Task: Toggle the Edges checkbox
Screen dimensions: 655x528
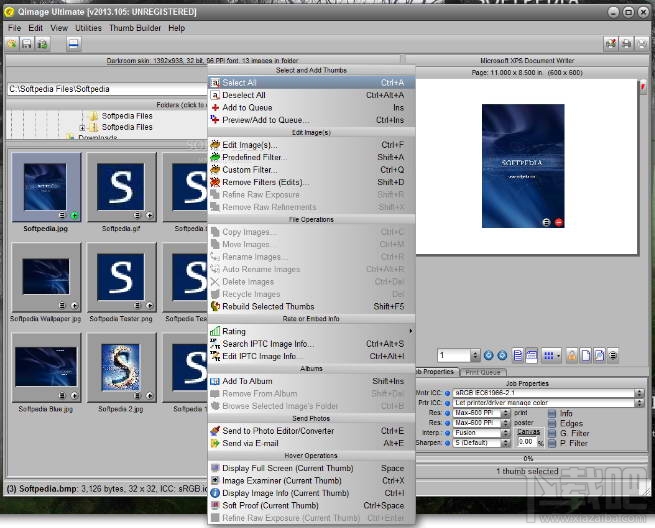Action: click(x=551, y=423)
